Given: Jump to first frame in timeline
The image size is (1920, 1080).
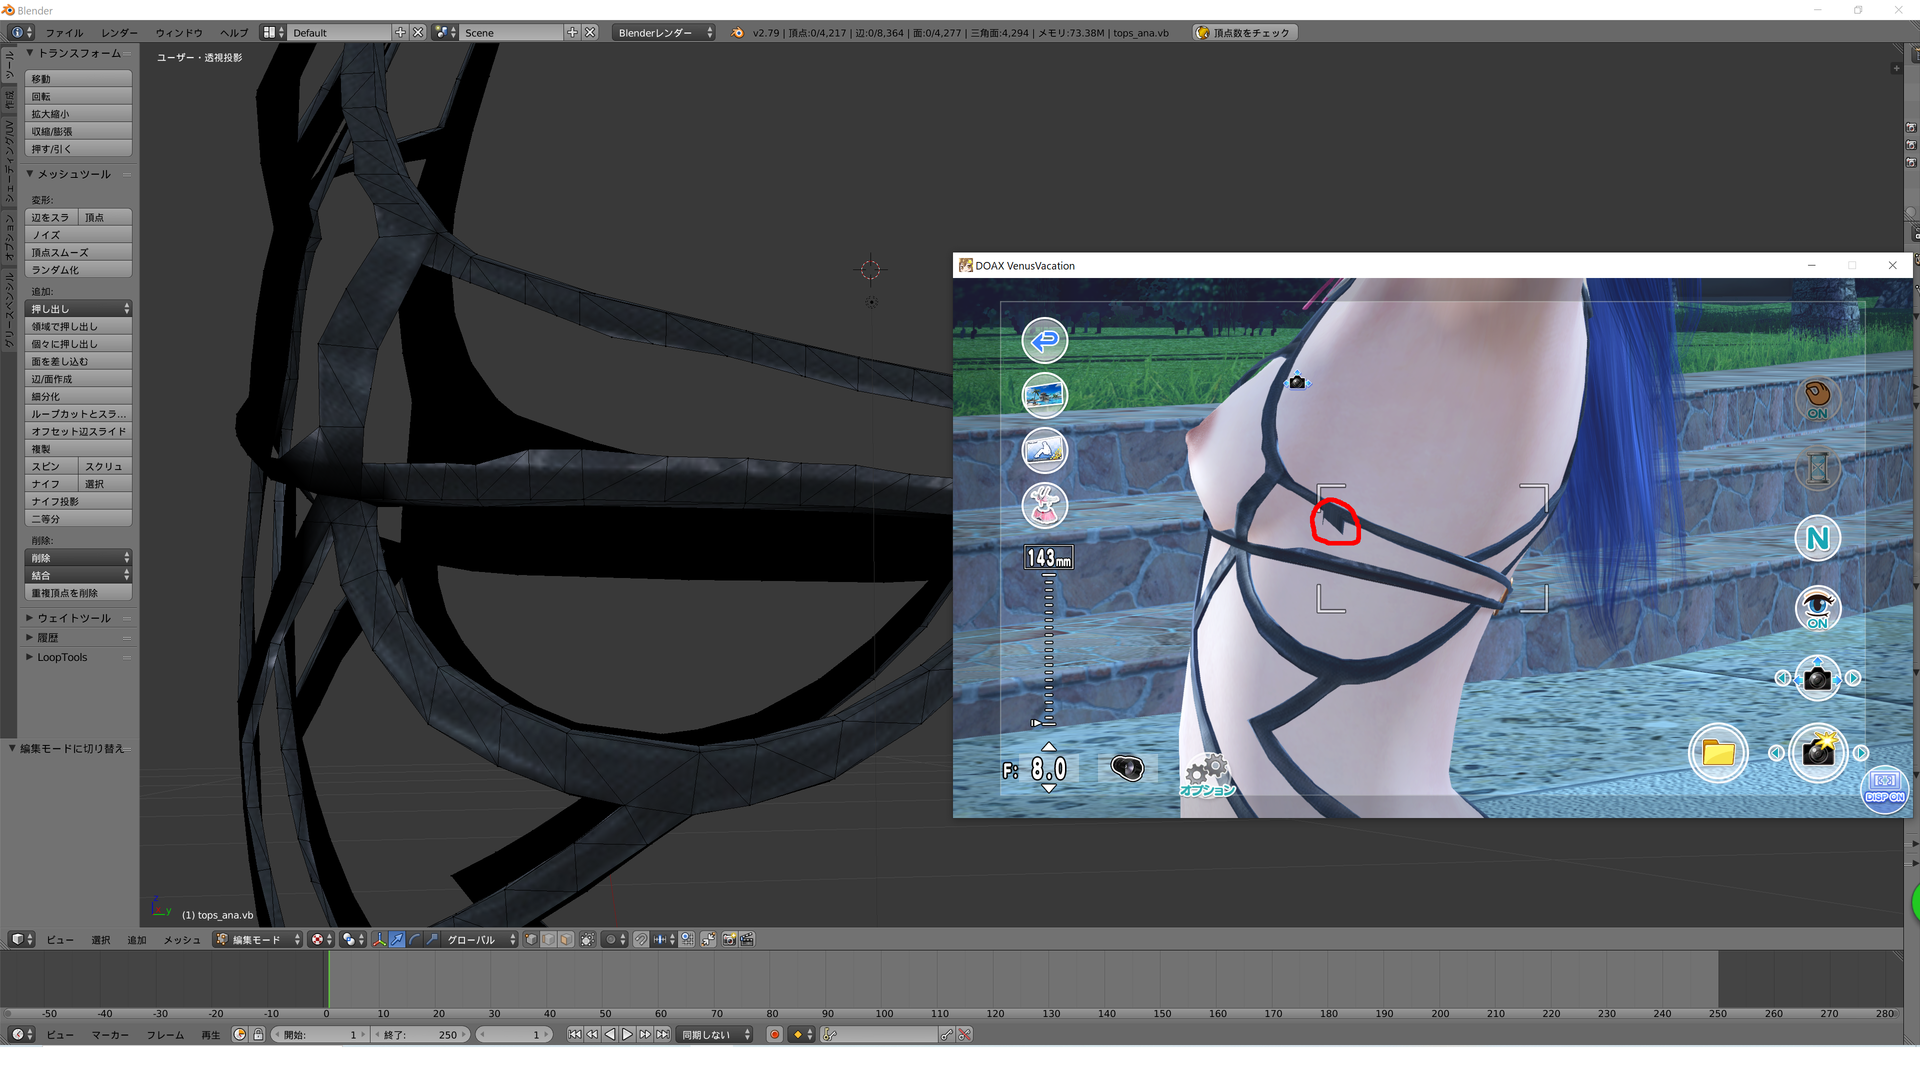Looking at the screenshot, I should tap(575, 1034).
